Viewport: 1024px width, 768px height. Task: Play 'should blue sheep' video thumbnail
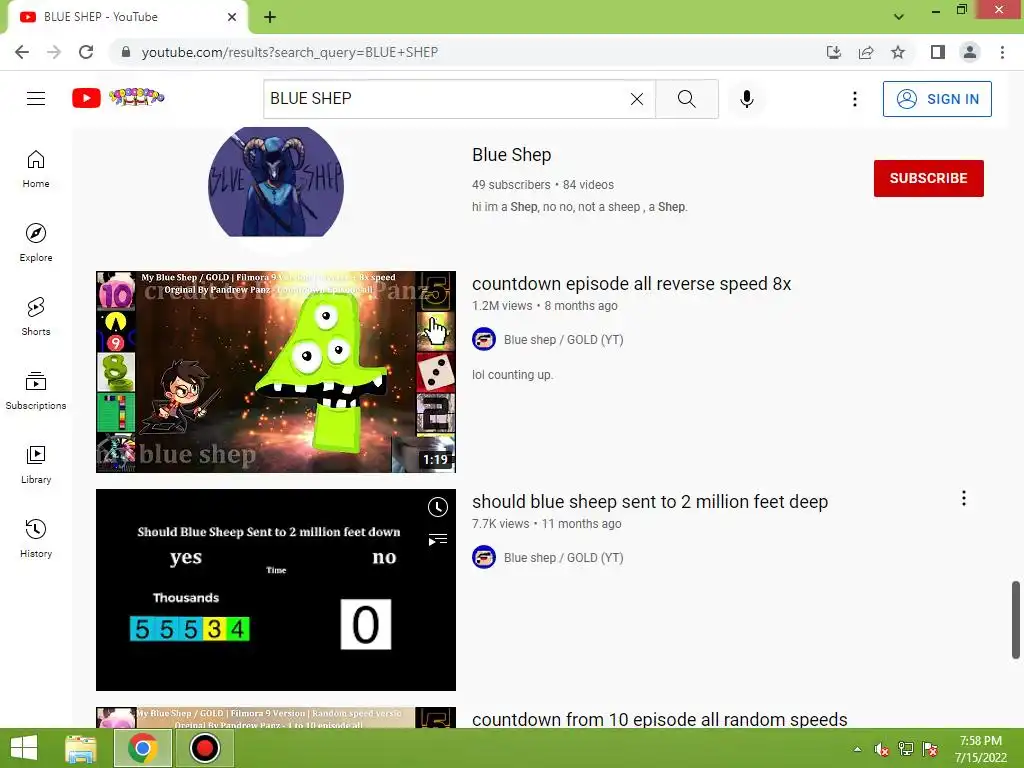pyautogui.click(x=276, y=590)
